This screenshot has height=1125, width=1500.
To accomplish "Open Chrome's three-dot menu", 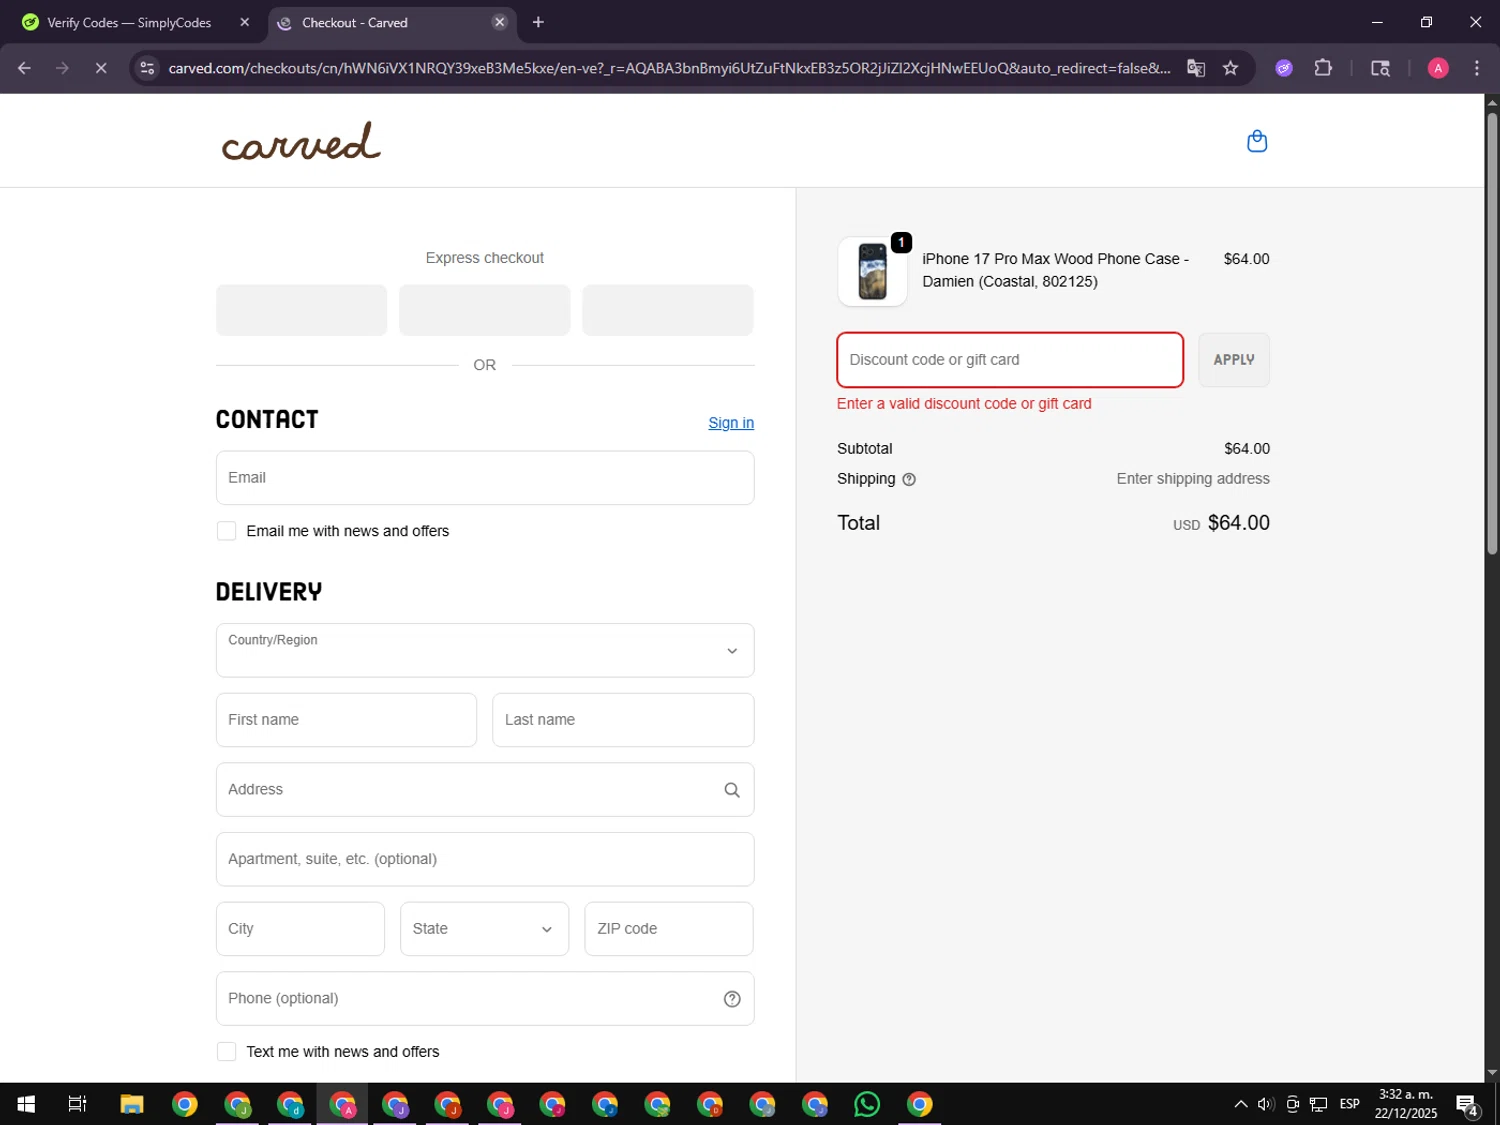I will [x=1477, y=68].
